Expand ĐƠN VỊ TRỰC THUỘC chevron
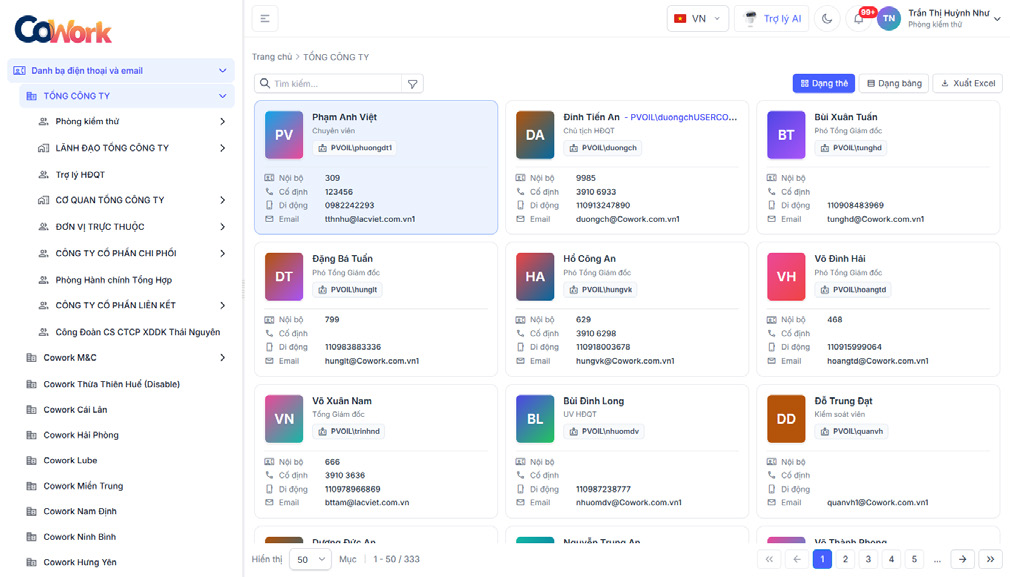1010x577 pixels. [x=222, y=227]
